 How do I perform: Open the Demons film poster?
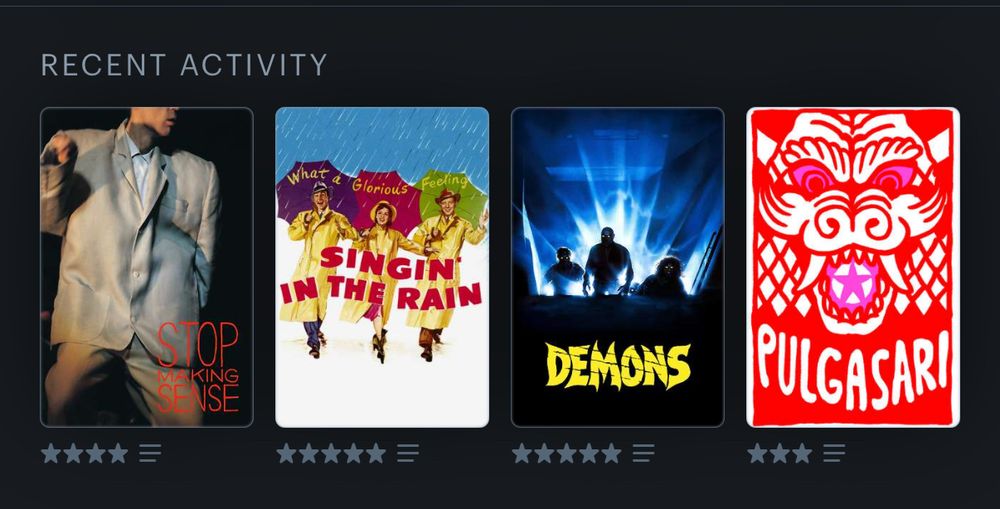pos(617,267)
